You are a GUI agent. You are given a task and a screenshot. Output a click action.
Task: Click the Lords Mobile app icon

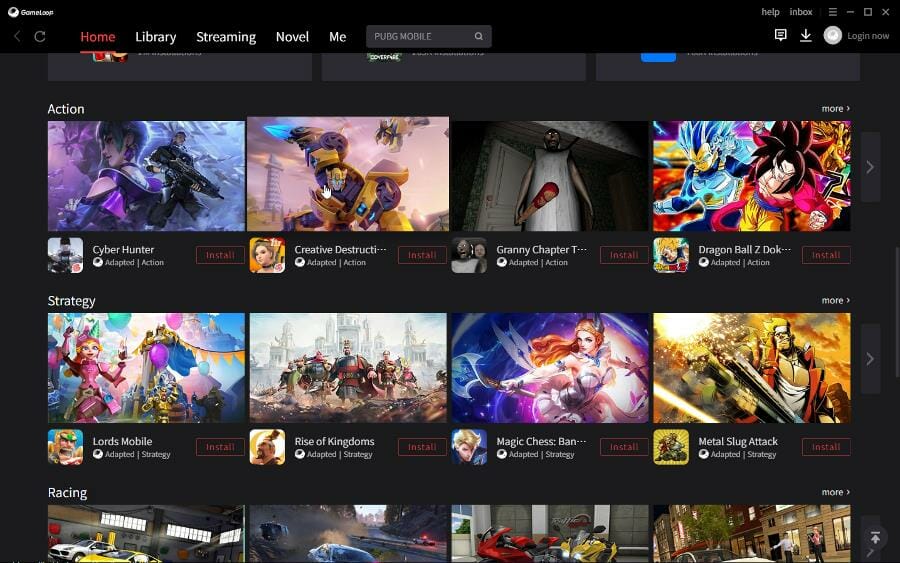coord(65,447)
